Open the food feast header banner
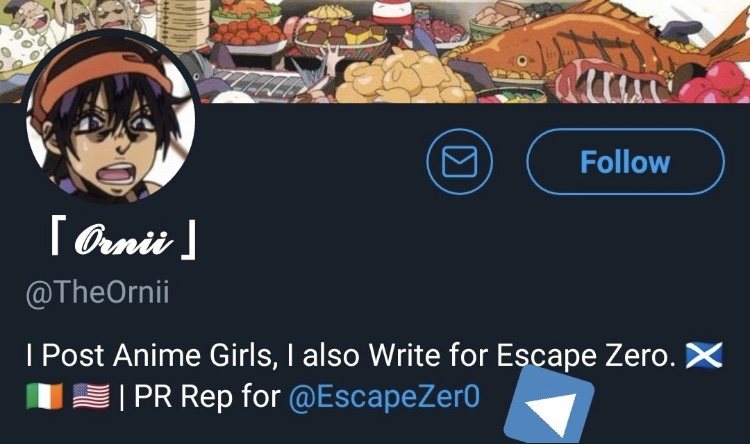 (375, 51)
